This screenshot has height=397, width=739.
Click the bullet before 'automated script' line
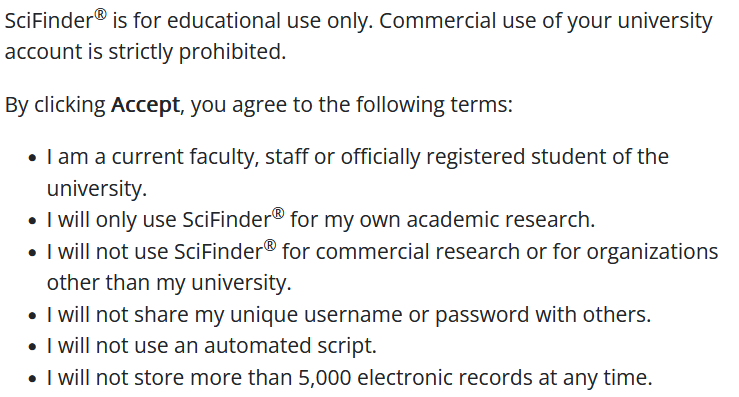click(32, 347)
